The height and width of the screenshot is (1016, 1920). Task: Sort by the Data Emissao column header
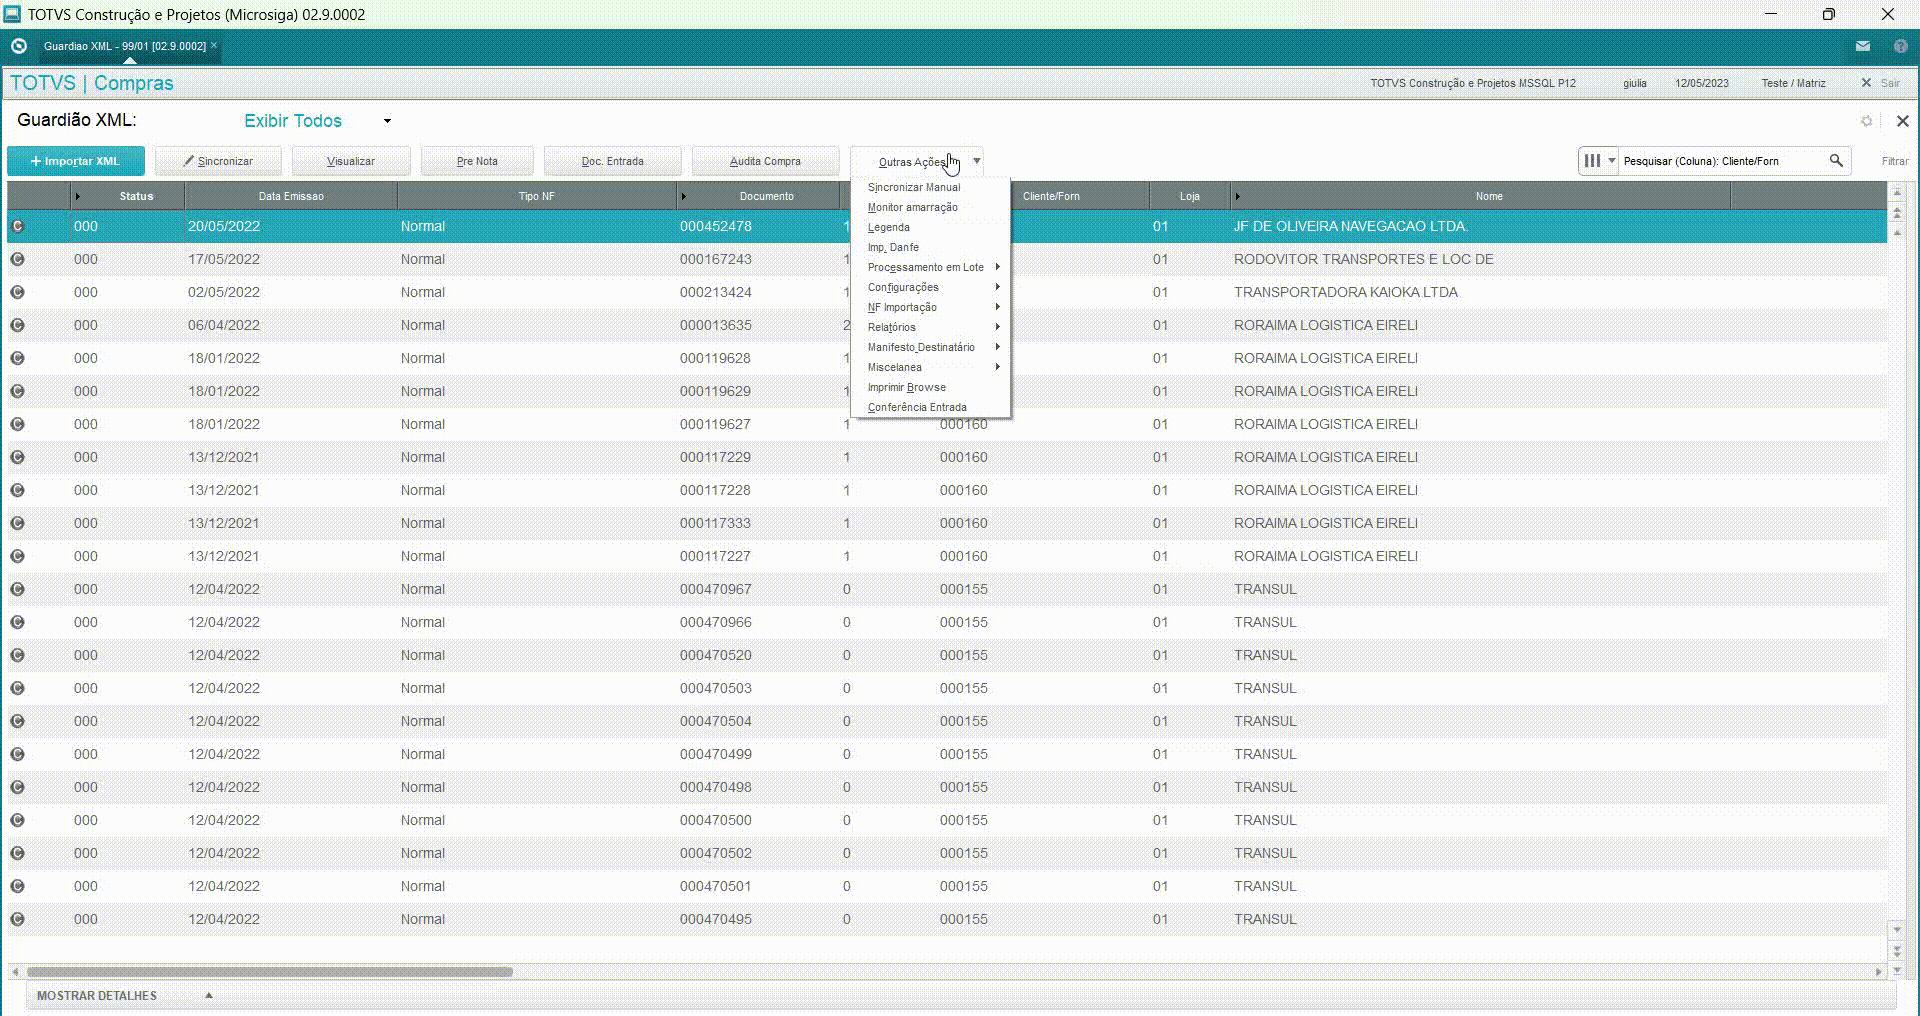pyautogui.click(x=291, y=196)
